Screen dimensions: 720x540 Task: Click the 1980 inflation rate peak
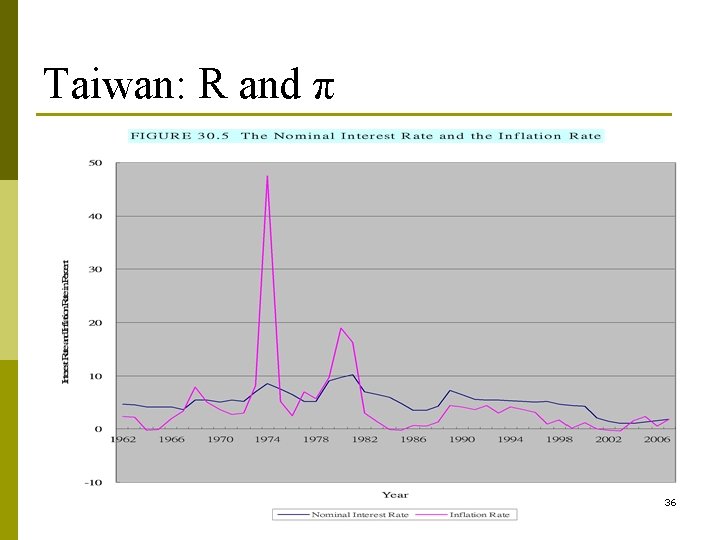(x=341, y=328)
